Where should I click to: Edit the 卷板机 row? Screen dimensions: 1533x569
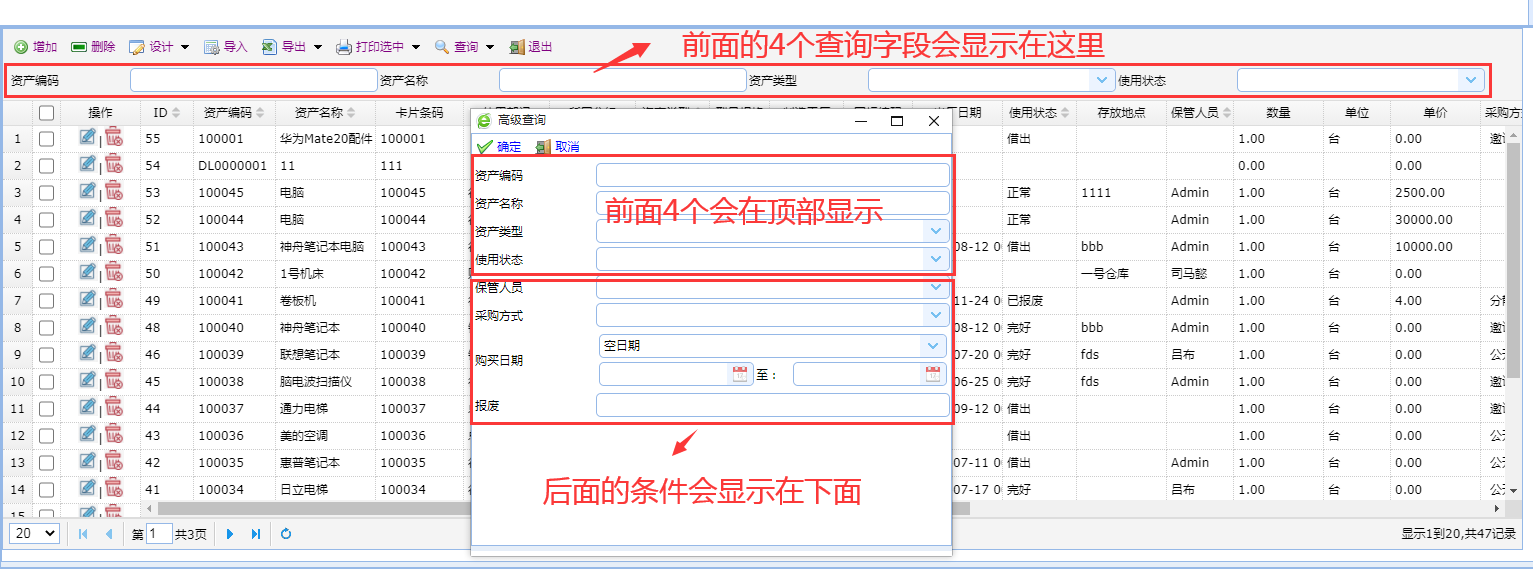point(88,299)
